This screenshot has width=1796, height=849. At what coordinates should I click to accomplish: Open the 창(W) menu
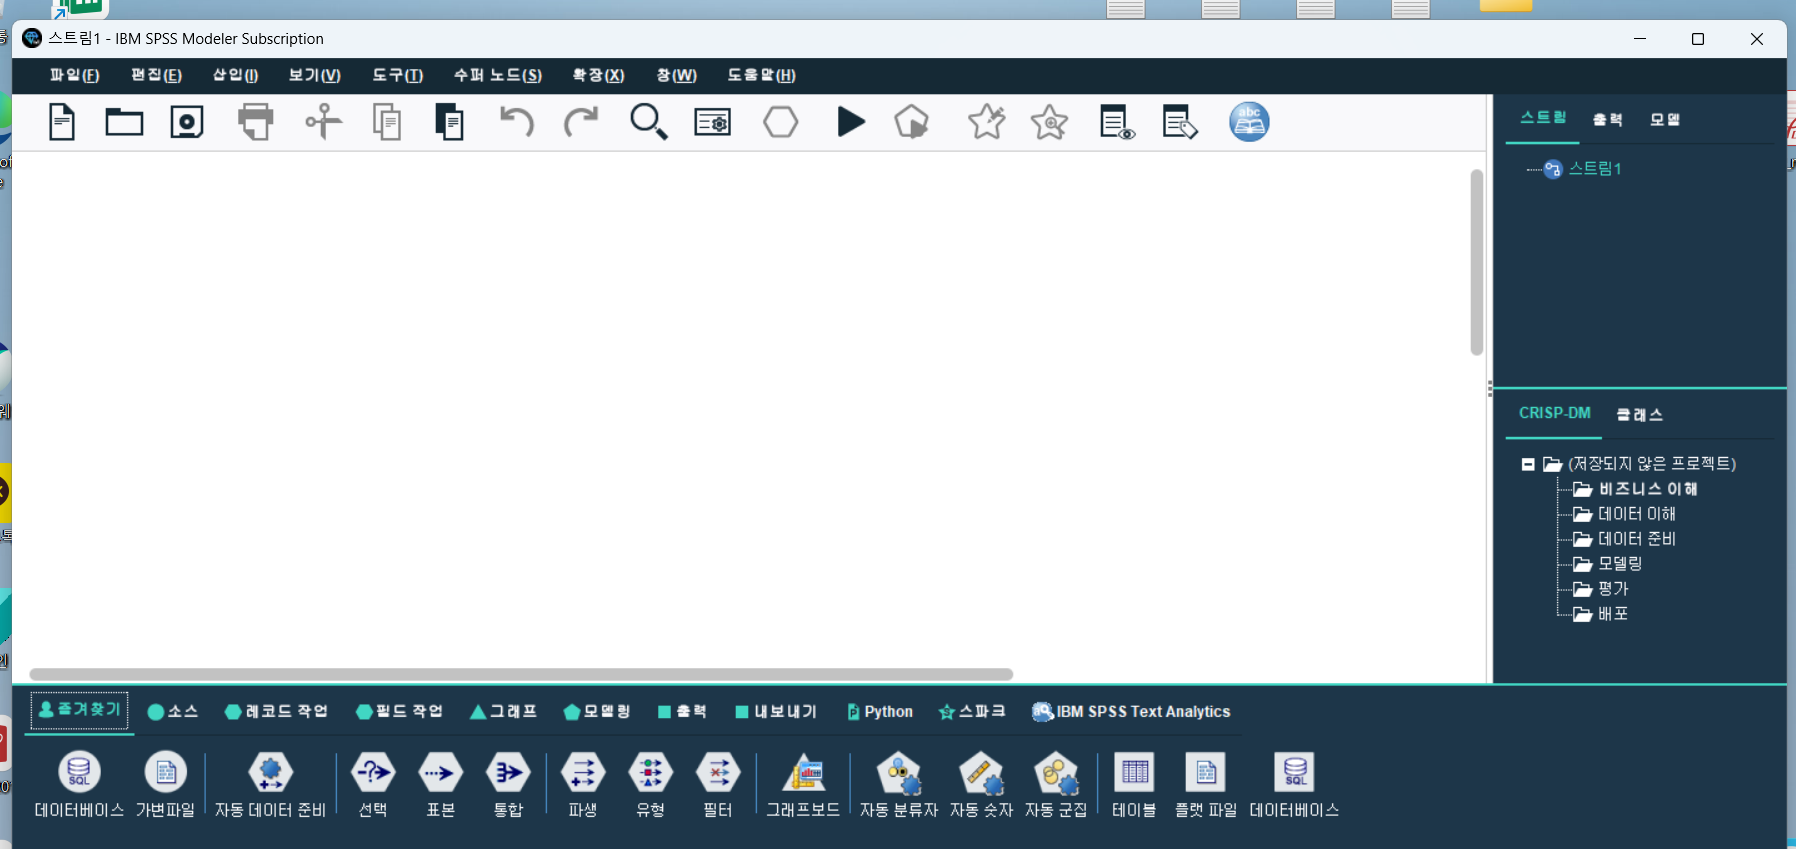coord(677,75)
